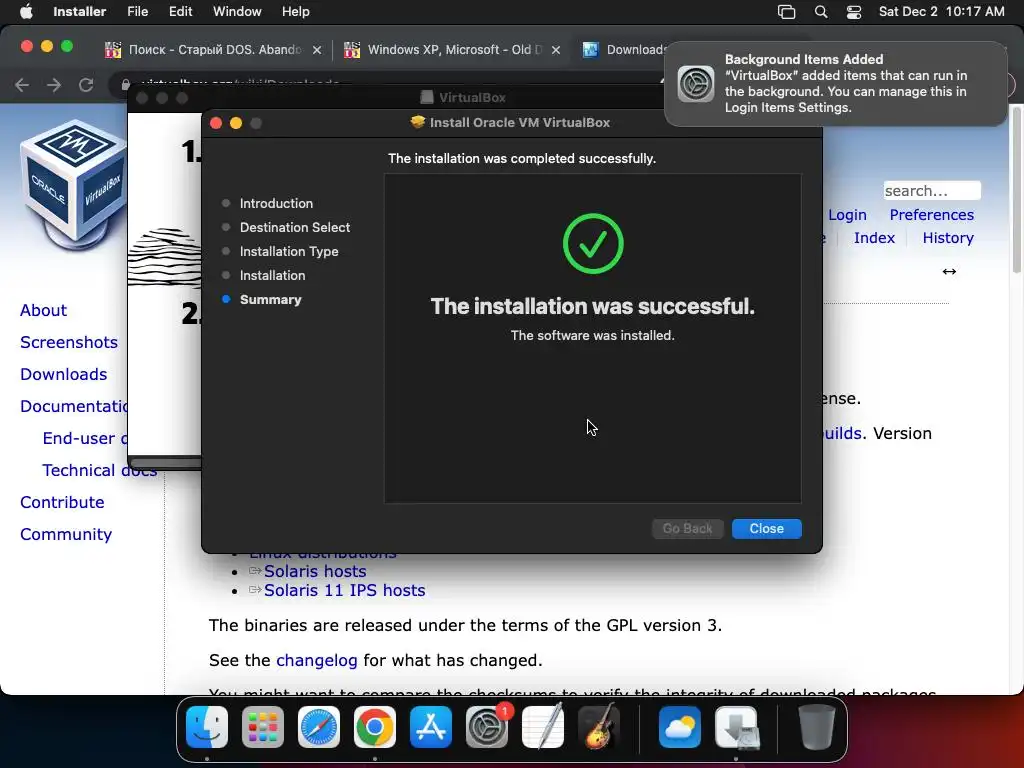Open the Edit menu
Image resolution: width=1024 pixels, height=768 pixels.
(180, 12)
